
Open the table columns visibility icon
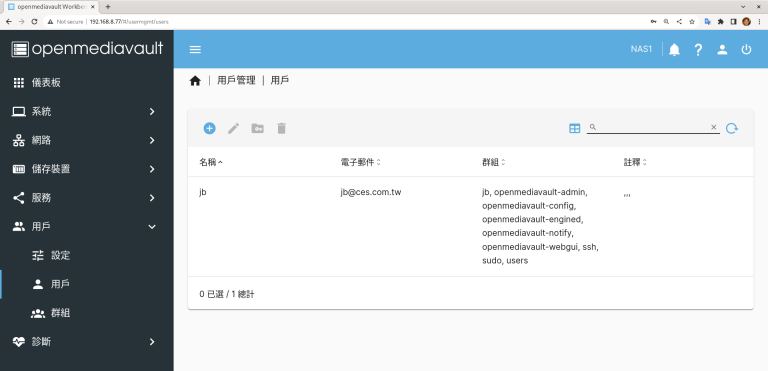575,128
